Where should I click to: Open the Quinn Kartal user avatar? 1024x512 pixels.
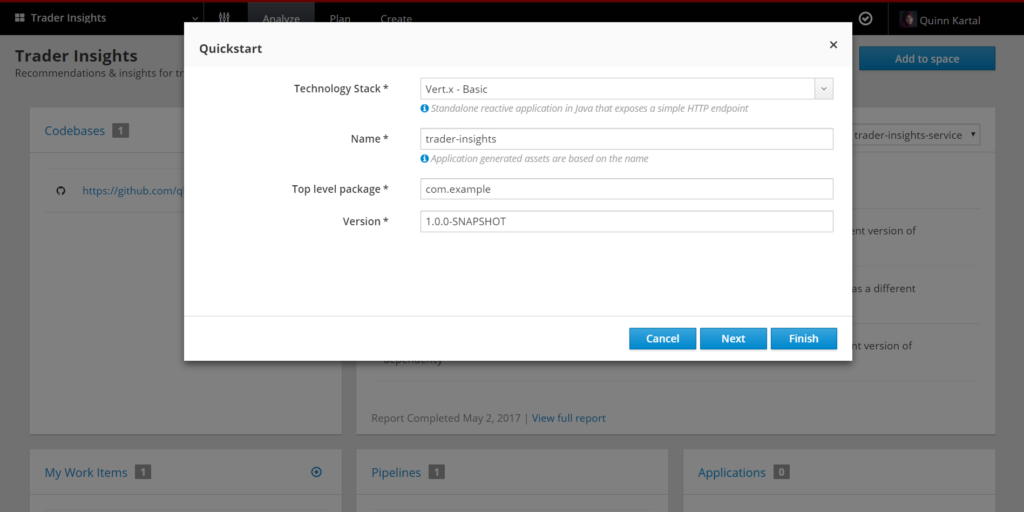click(x=909, y=19)
